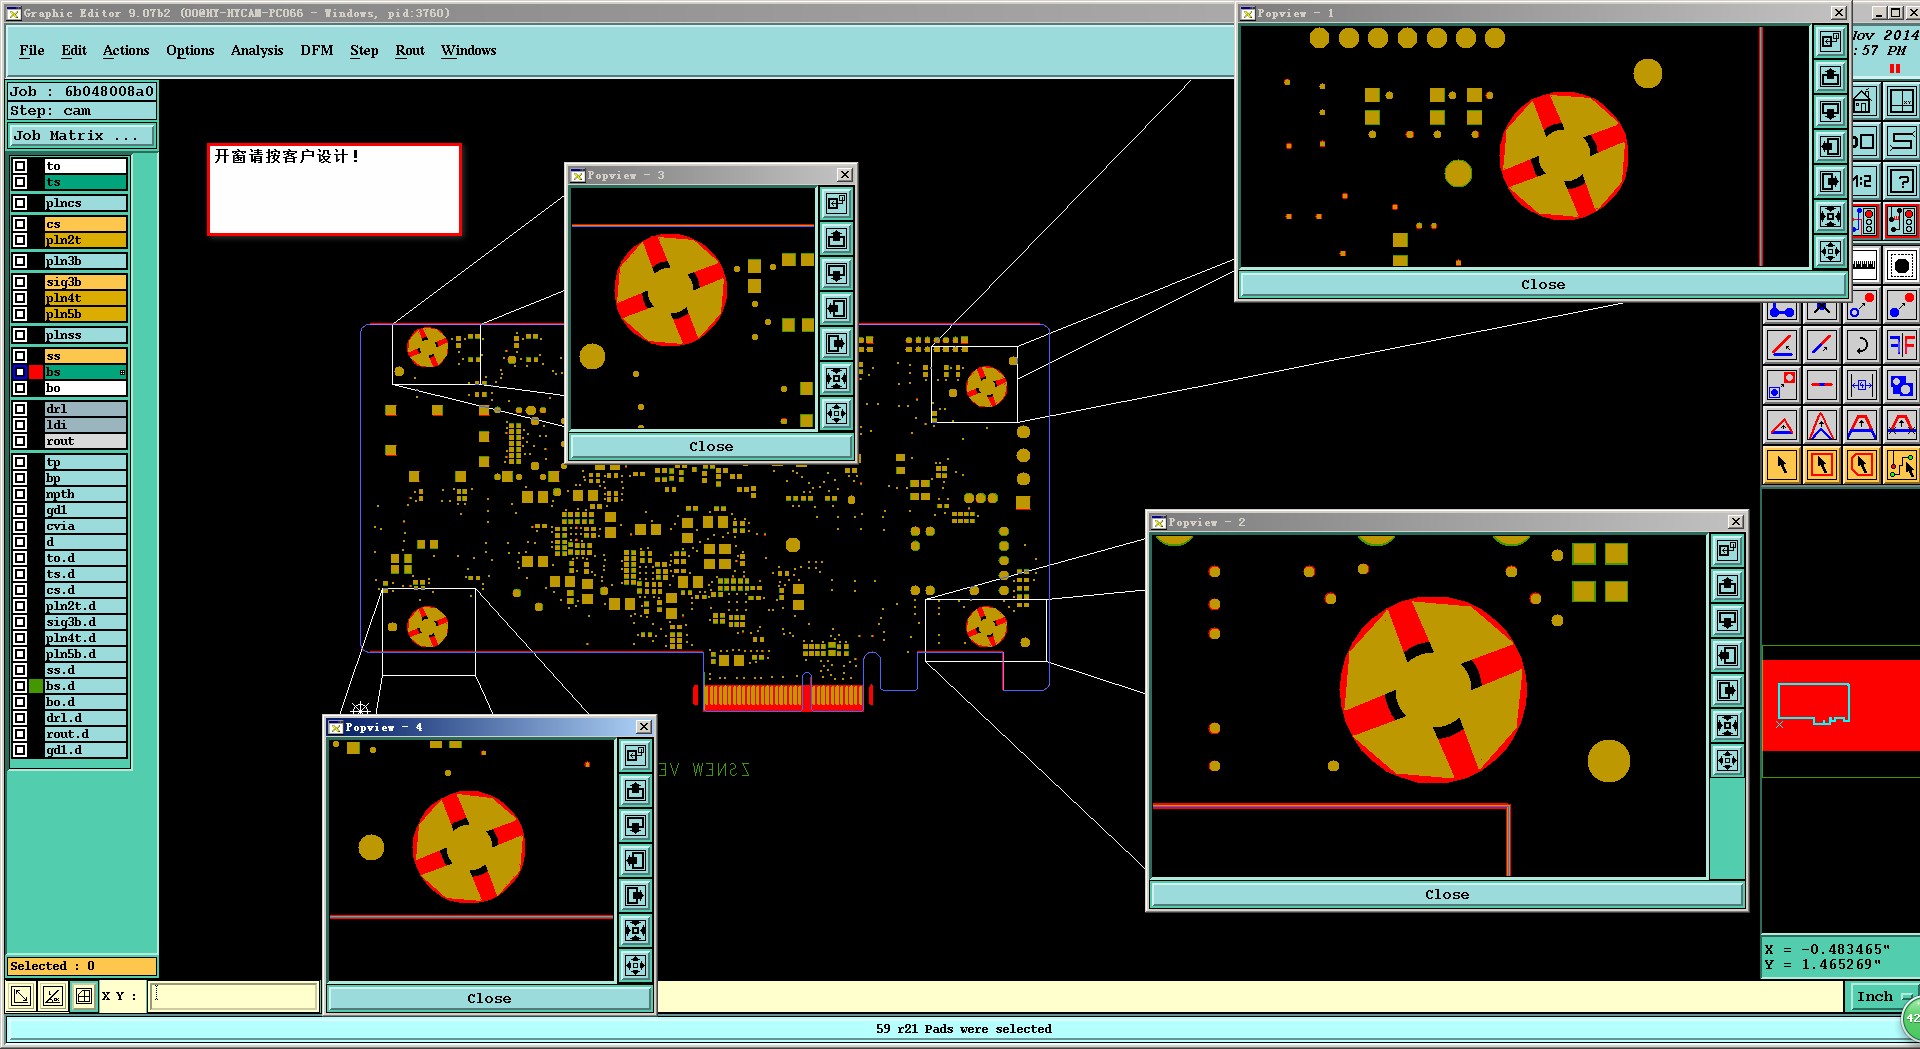Click the Selected : 0 status field
This screenshot has width=1920, height=1049.
point(82,966)
